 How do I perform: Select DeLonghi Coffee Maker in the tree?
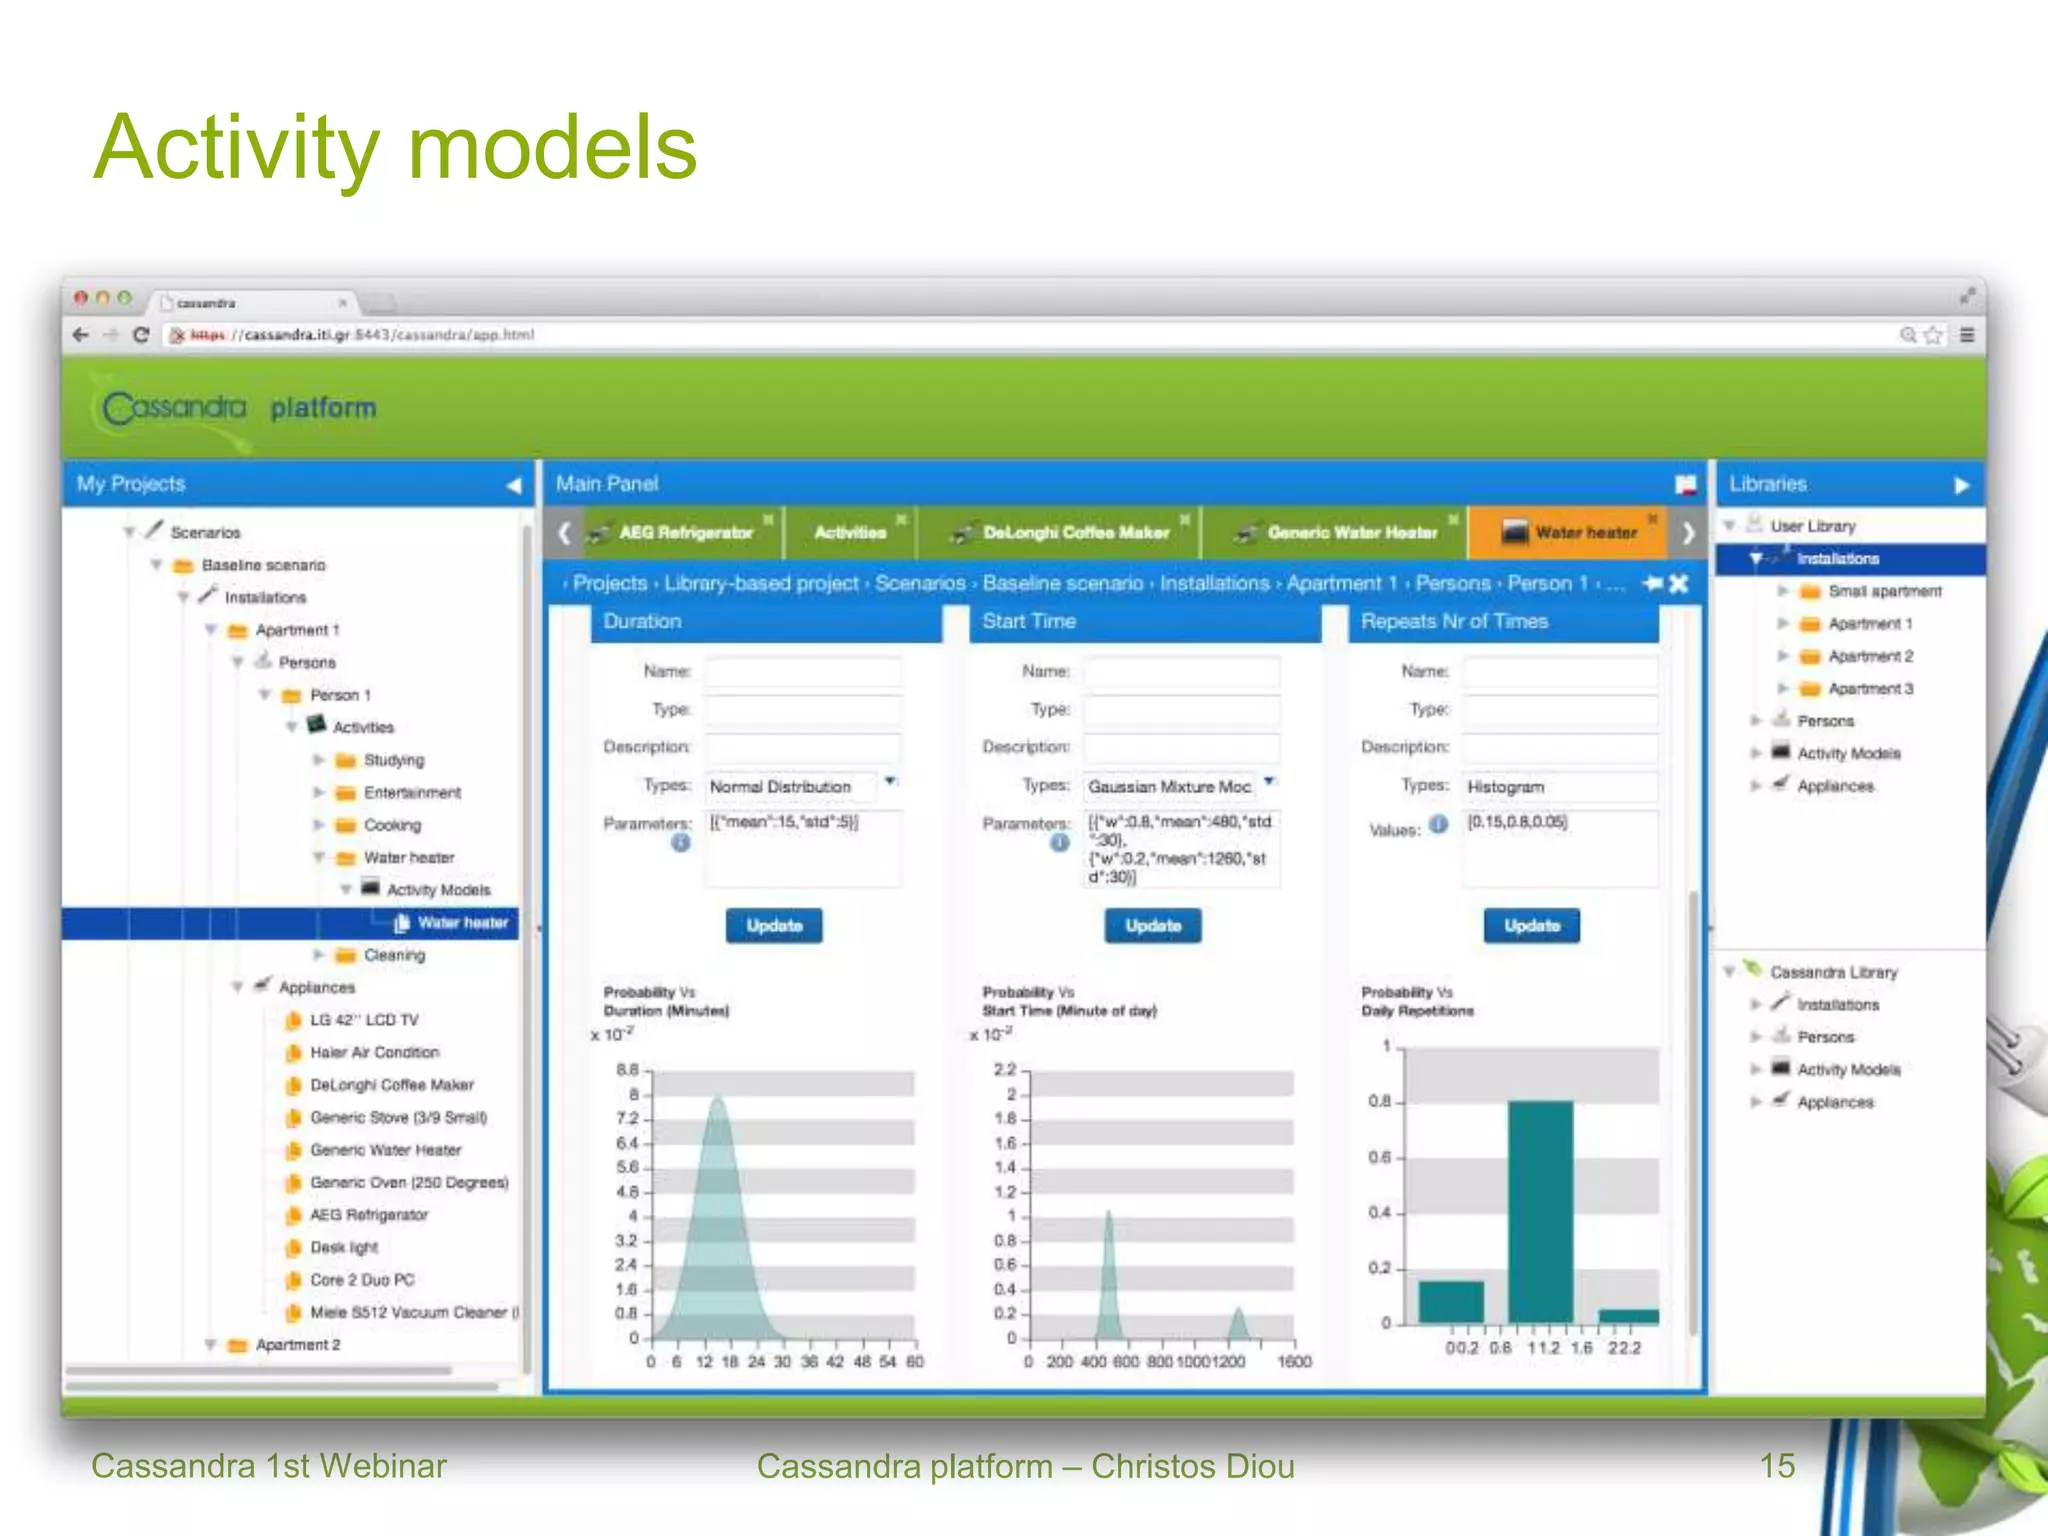click(x=391, y=1085)
